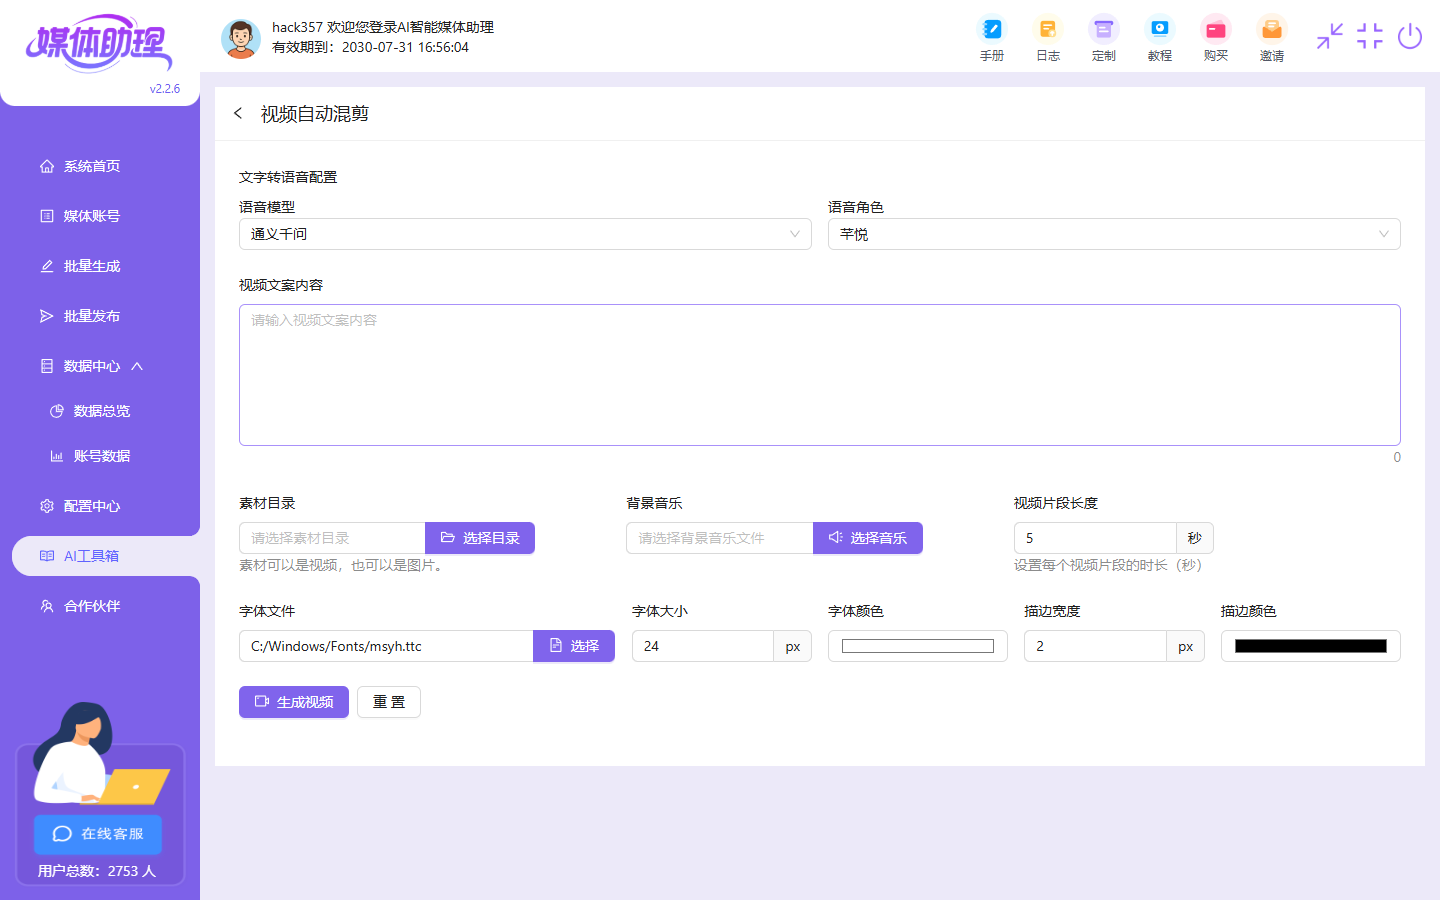Click the logout power icon
The image size is (1440, 900).
(x=1410, y=37)
